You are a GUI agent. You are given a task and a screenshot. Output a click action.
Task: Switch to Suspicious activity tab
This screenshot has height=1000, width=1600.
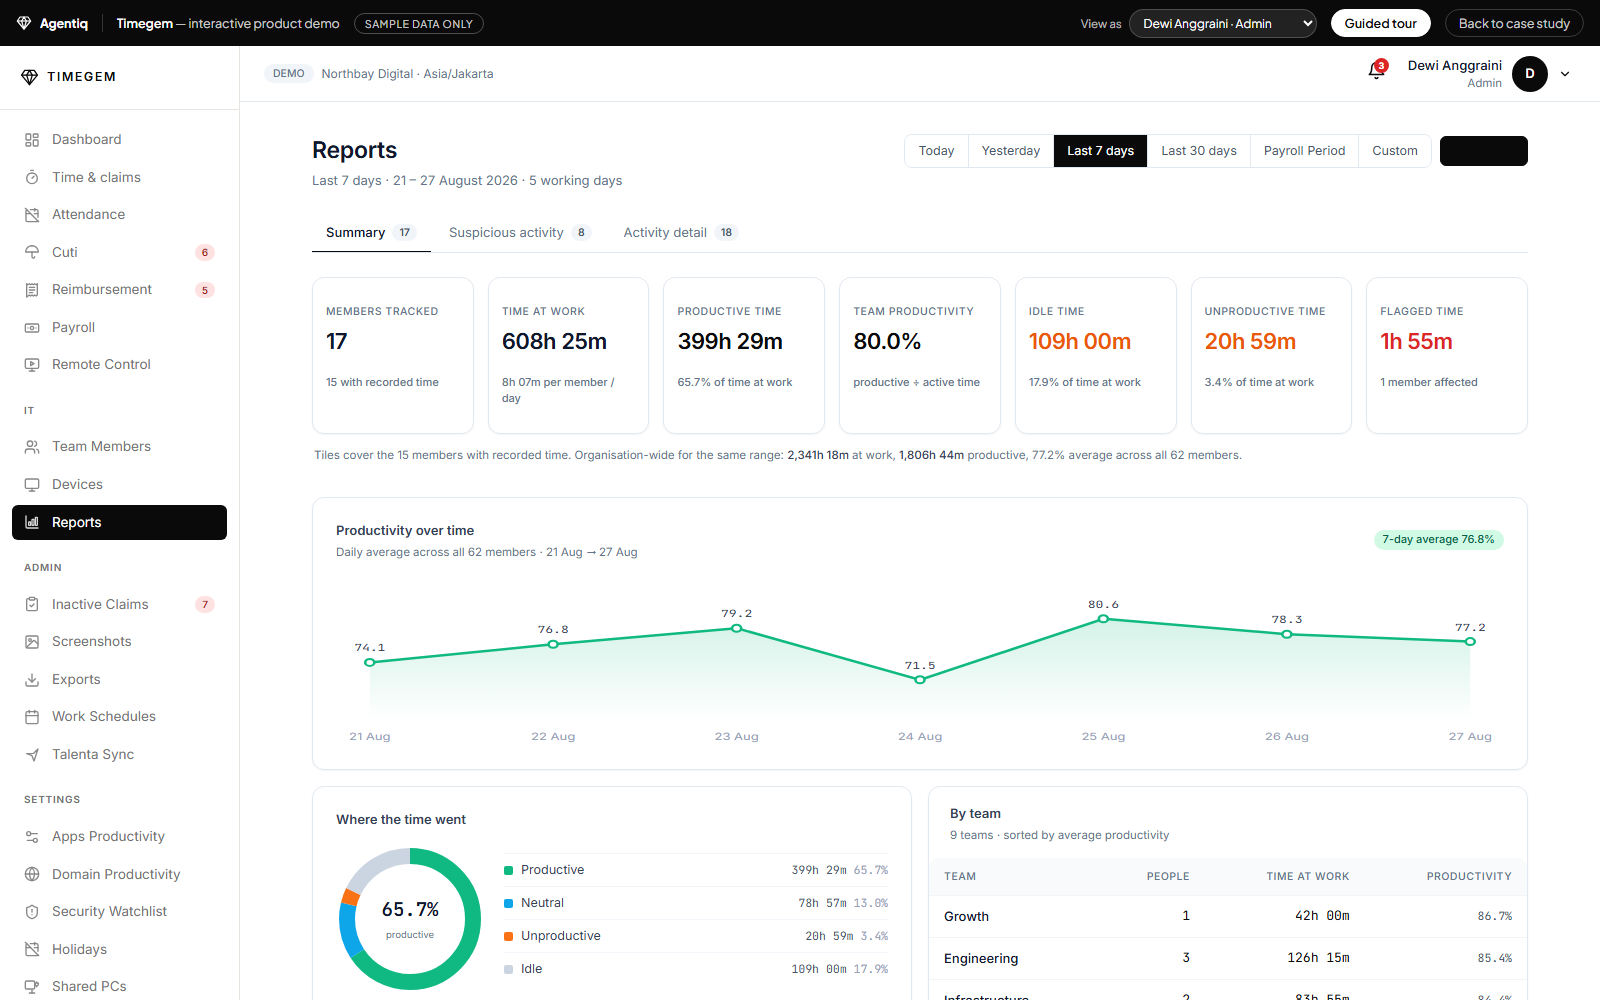click(x=519, y=233)
